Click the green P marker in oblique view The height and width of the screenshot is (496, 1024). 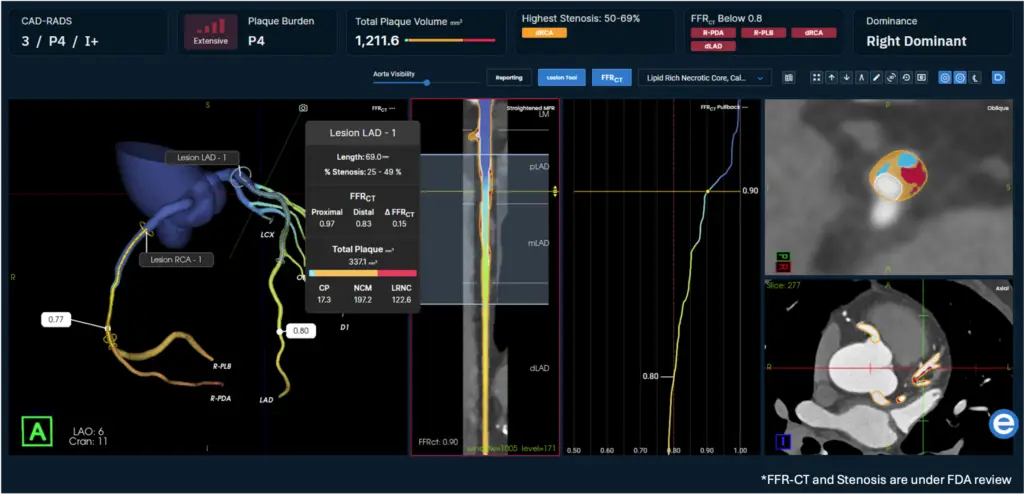click(782, 257)
